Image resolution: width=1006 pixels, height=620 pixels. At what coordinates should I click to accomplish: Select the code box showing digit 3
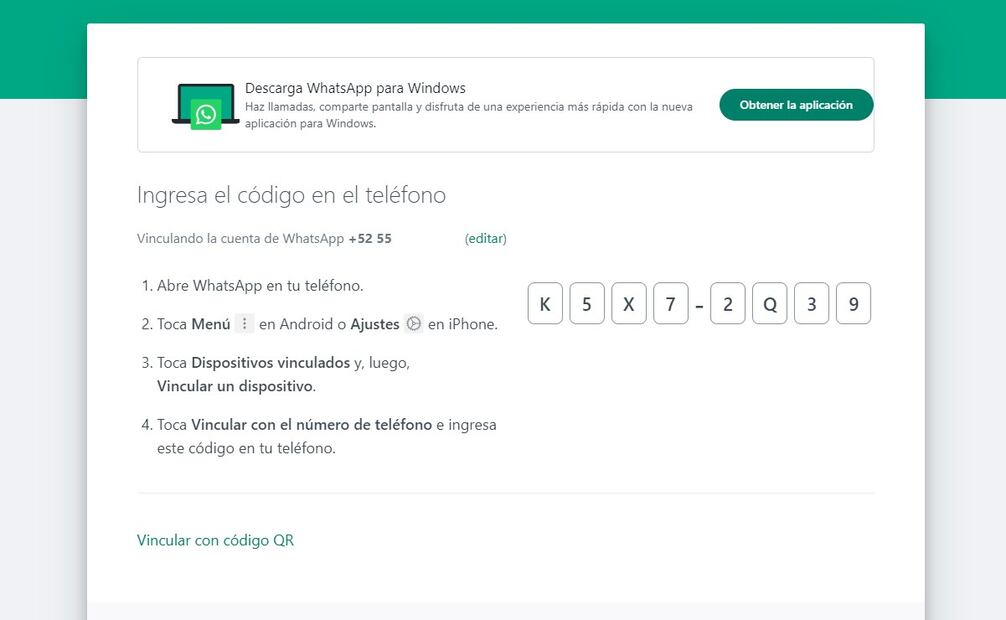811,304
